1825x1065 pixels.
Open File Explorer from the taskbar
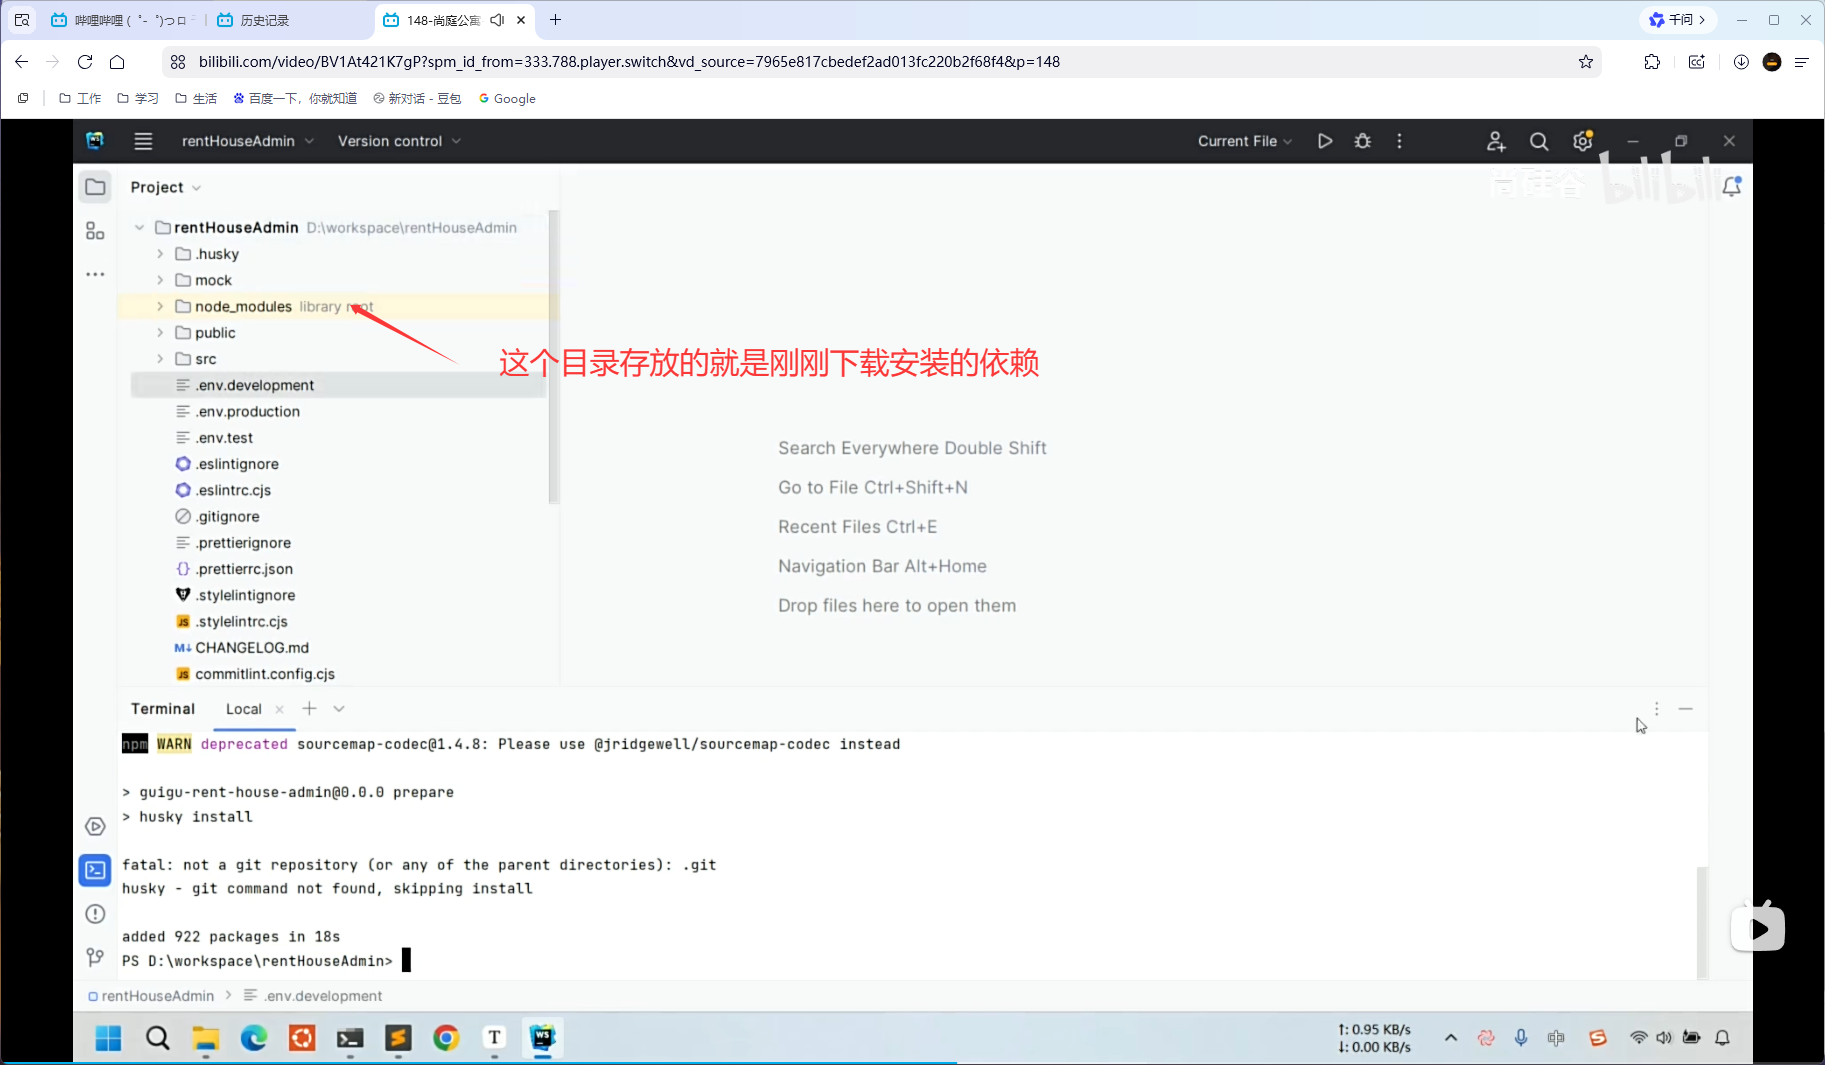[206, 1038]
